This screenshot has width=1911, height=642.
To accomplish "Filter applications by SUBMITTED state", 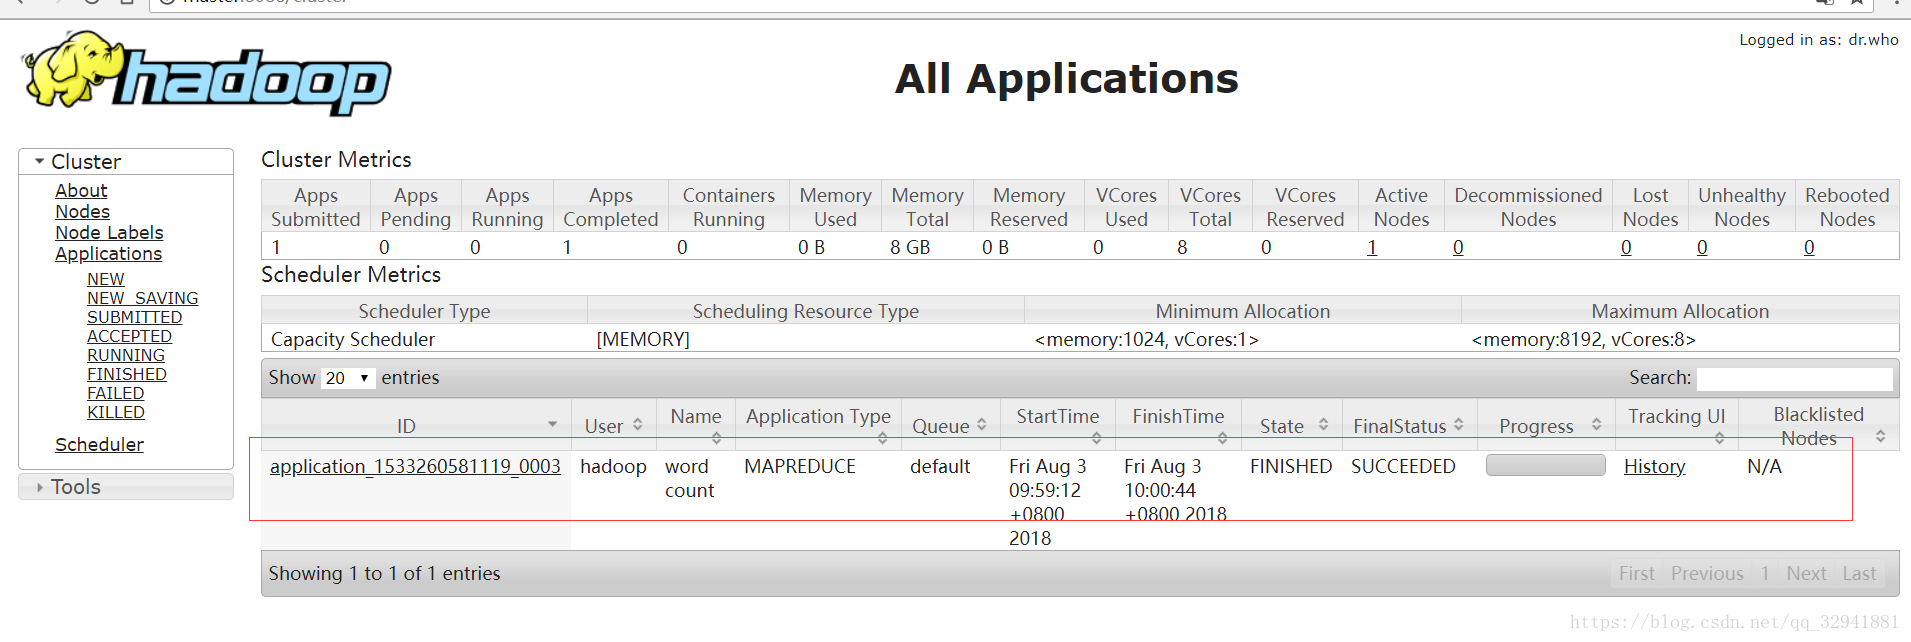I will coord(134,317).
